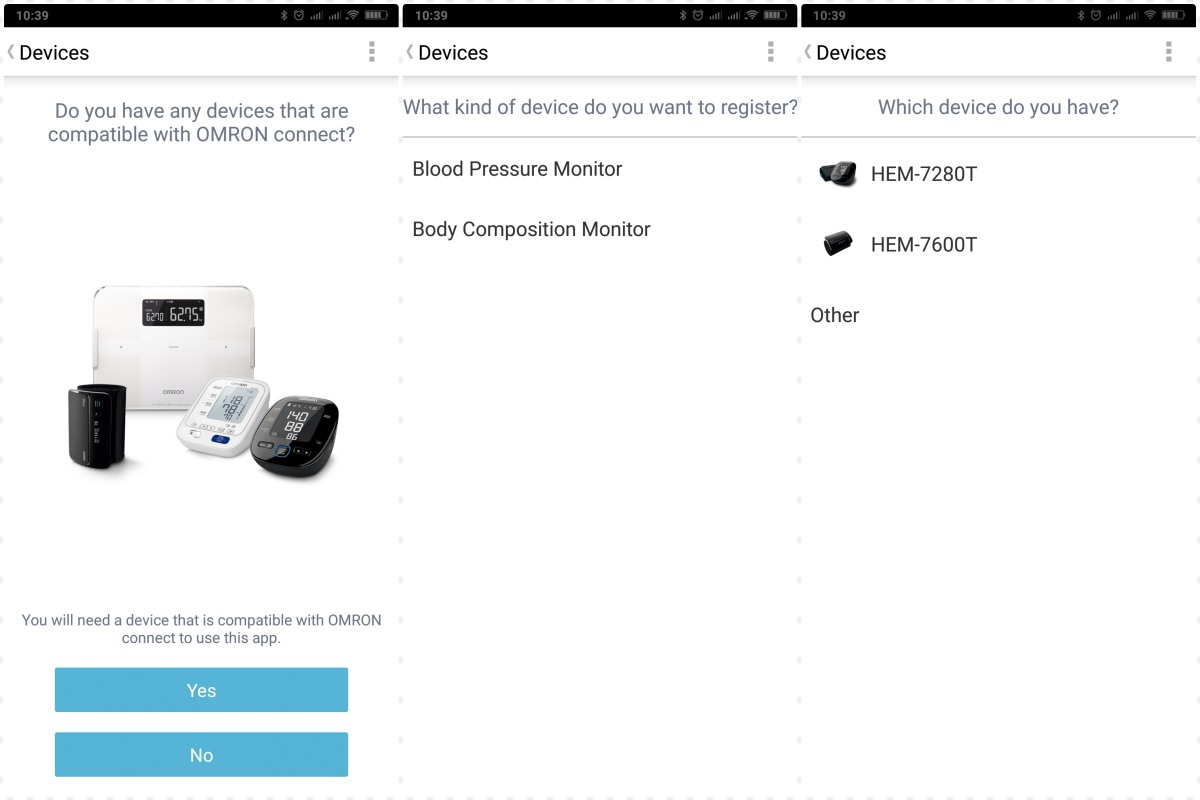
Task: Tap the back chevron on the device model screen
Action: click(x=808, y=52)
